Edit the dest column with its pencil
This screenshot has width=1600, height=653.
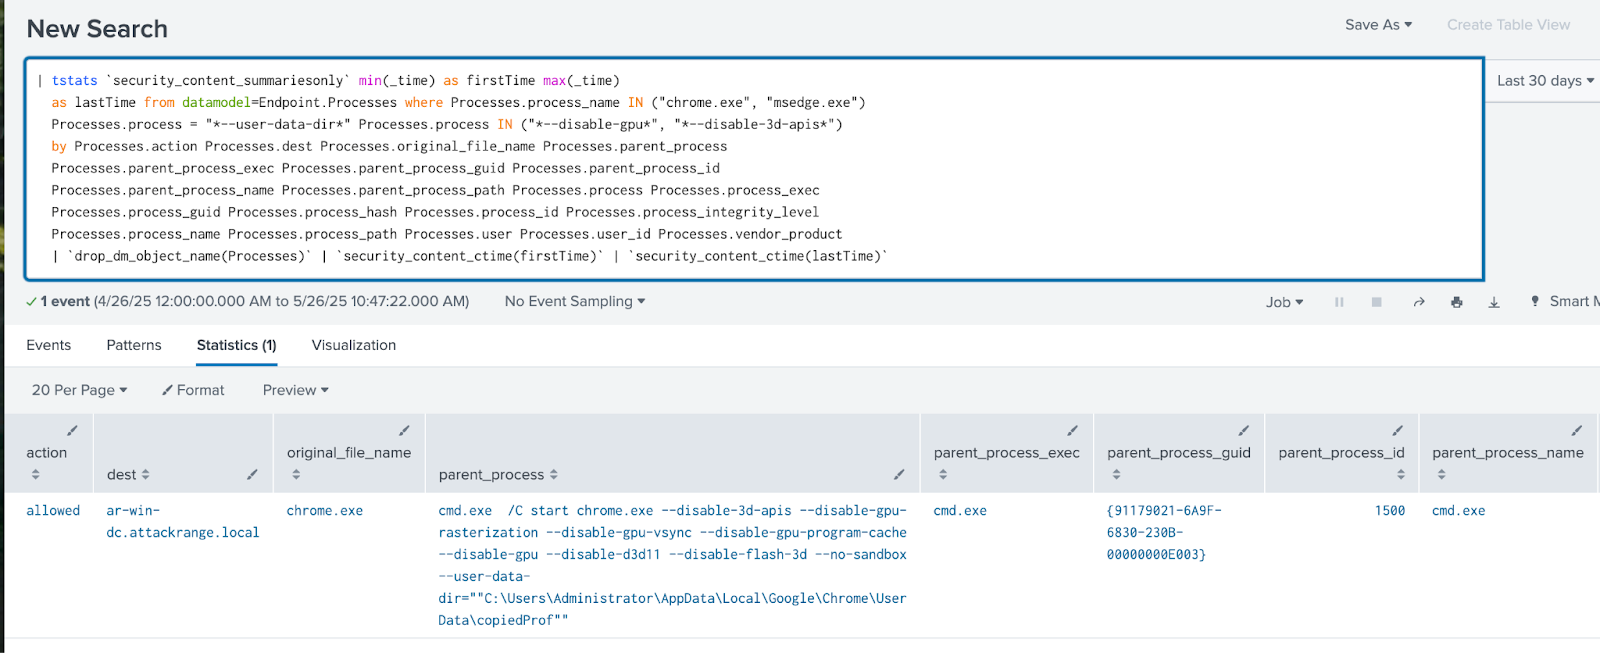[252, 475]
